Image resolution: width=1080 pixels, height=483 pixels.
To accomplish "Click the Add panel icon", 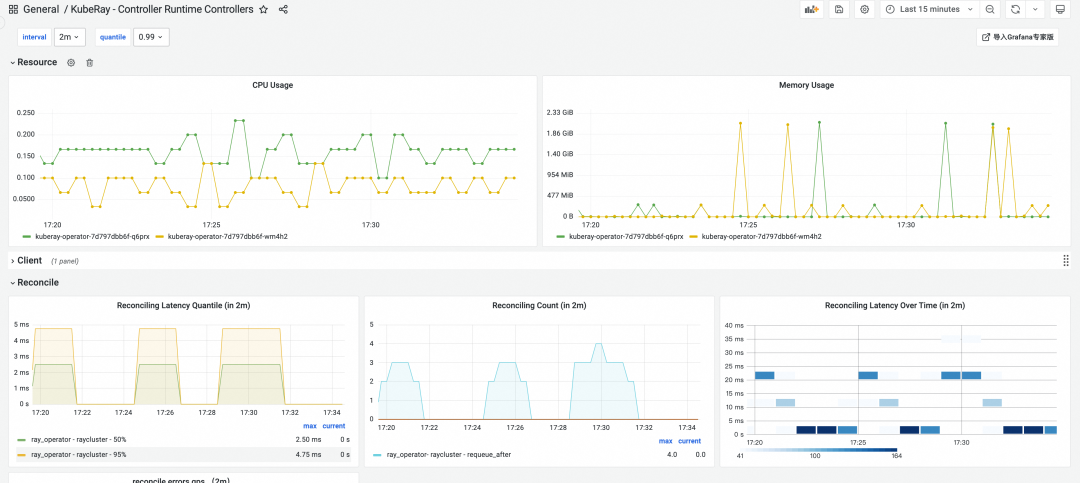I will coord(812,9).
